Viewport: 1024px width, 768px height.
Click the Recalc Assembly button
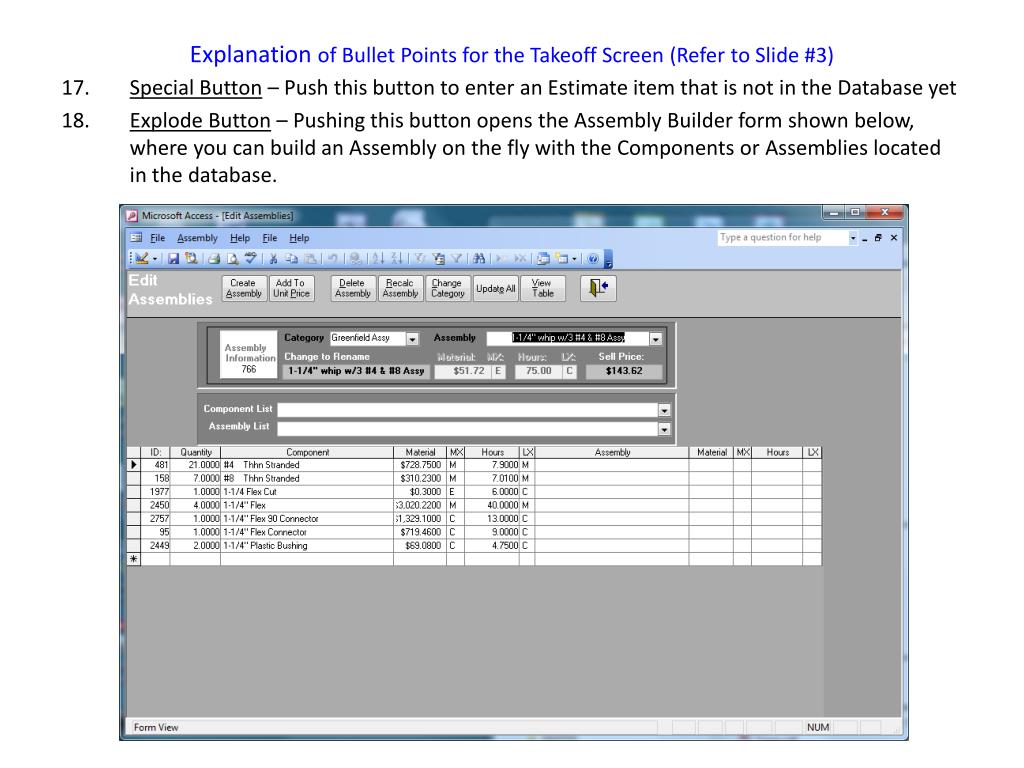(400, 288)
